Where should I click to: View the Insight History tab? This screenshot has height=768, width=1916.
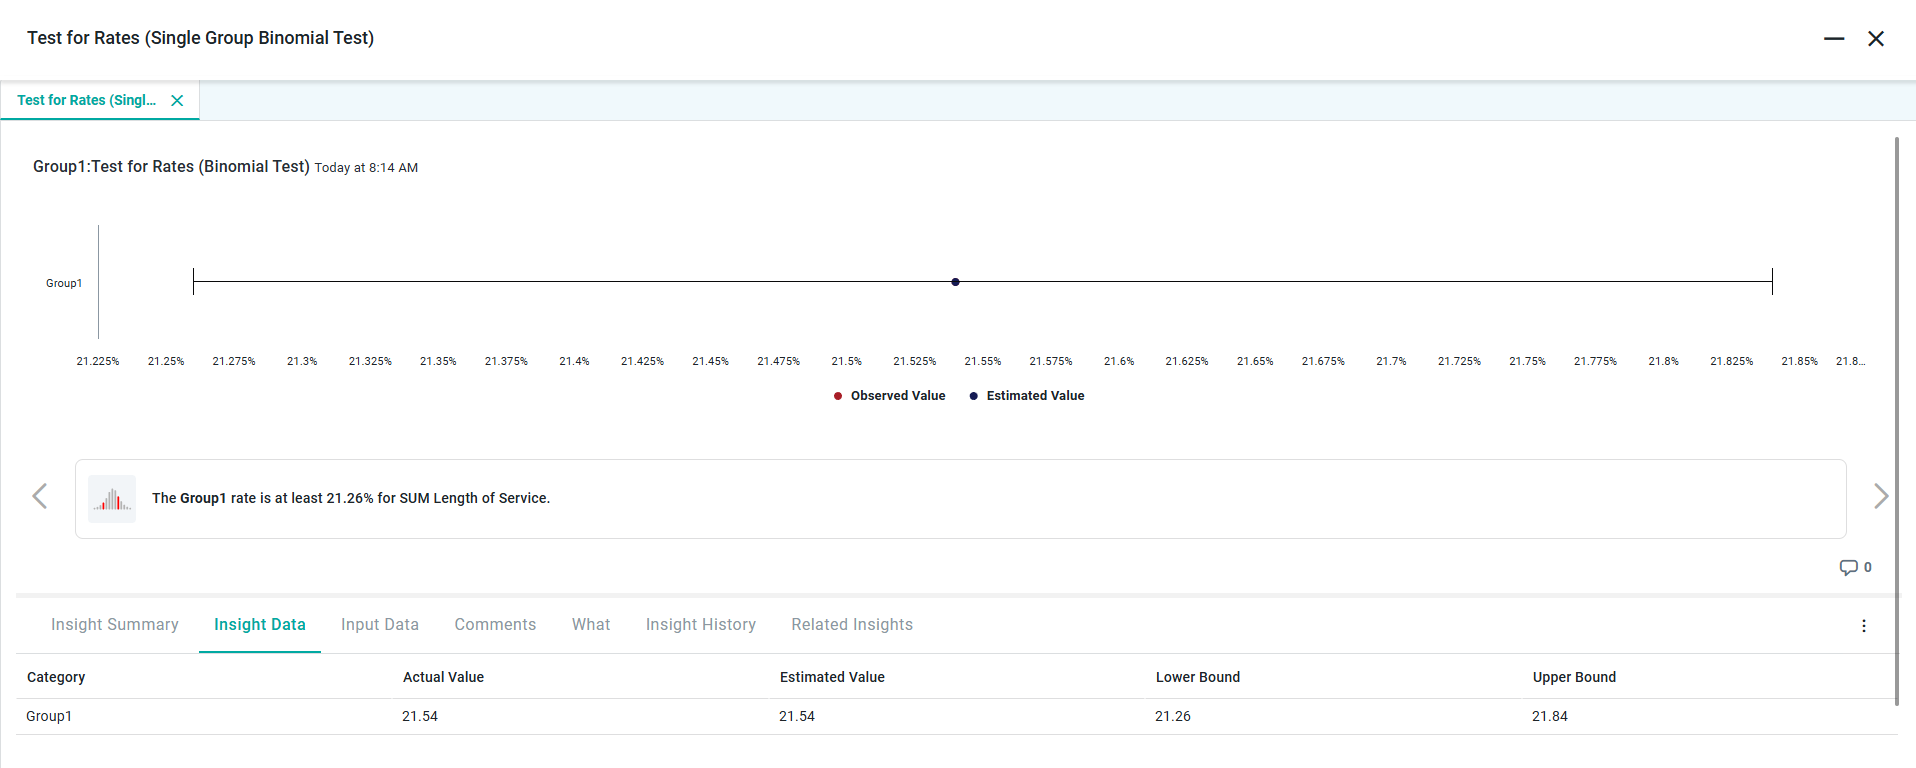(701, 625)
